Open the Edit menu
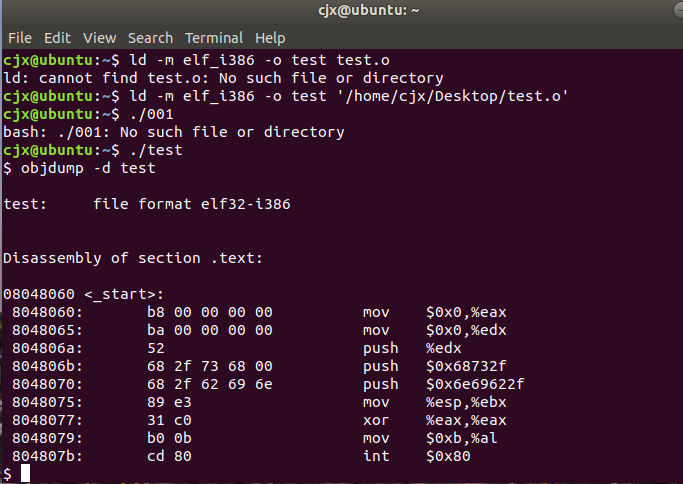 pyautogui.click(x=57, y=38)
